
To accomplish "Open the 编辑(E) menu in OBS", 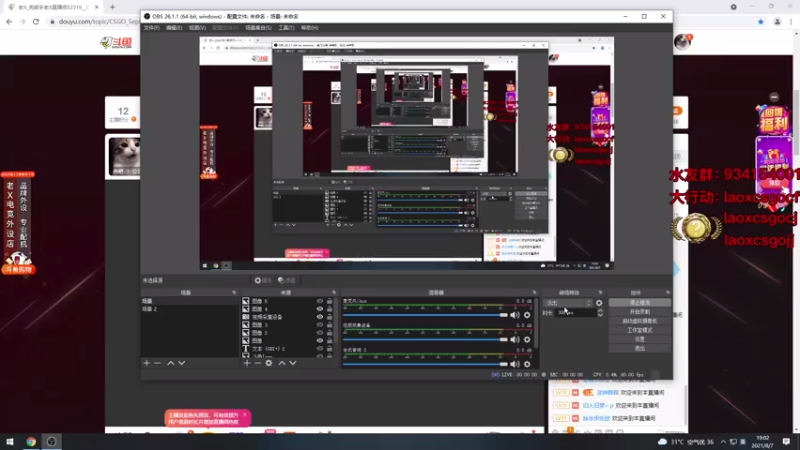I will 174,28.
